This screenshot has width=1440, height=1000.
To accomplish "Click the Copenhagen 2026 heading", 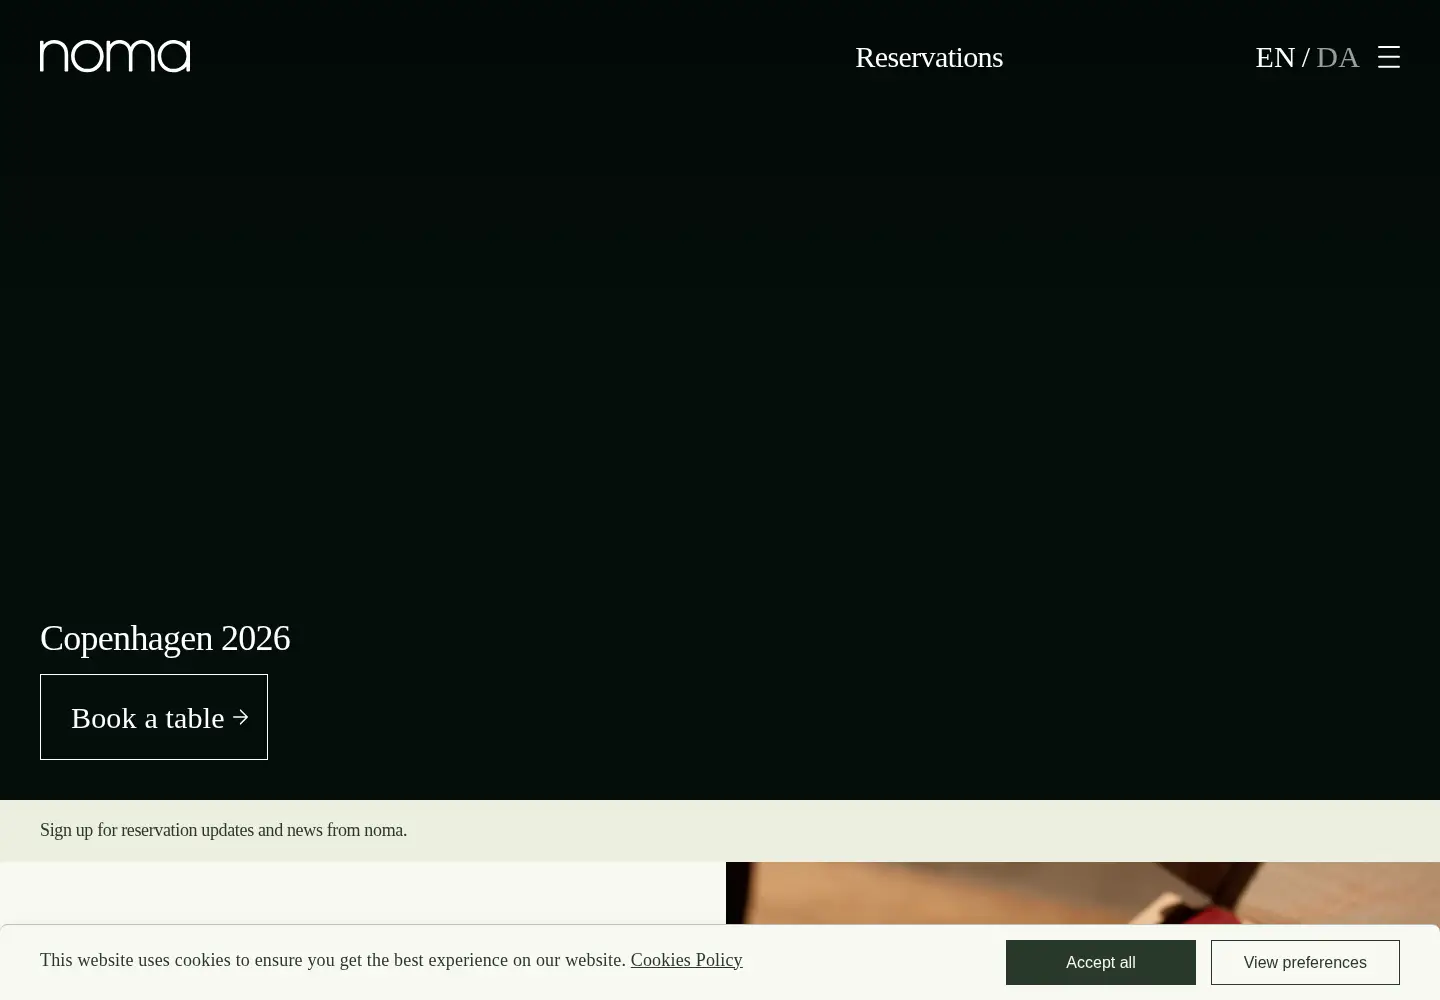I will click(165, 638).
